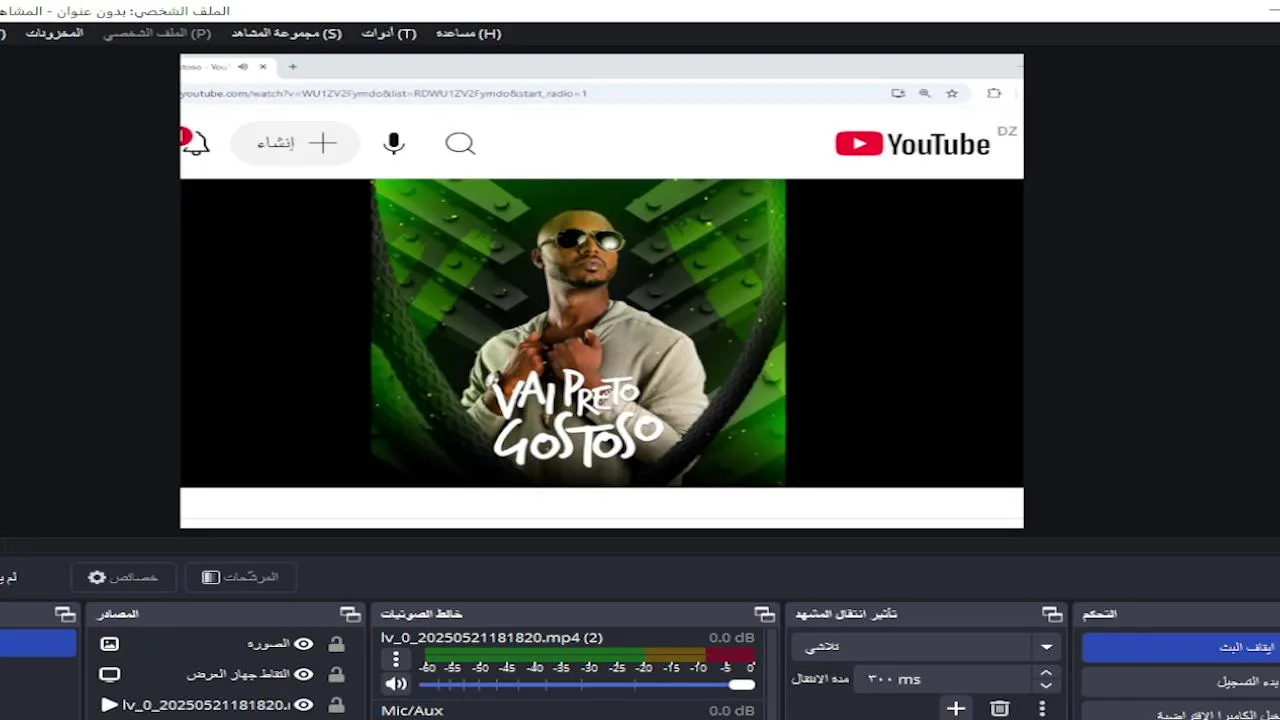Click the lv_0_20250521181820.mp4 (2) mixer label

coord(492,638)
